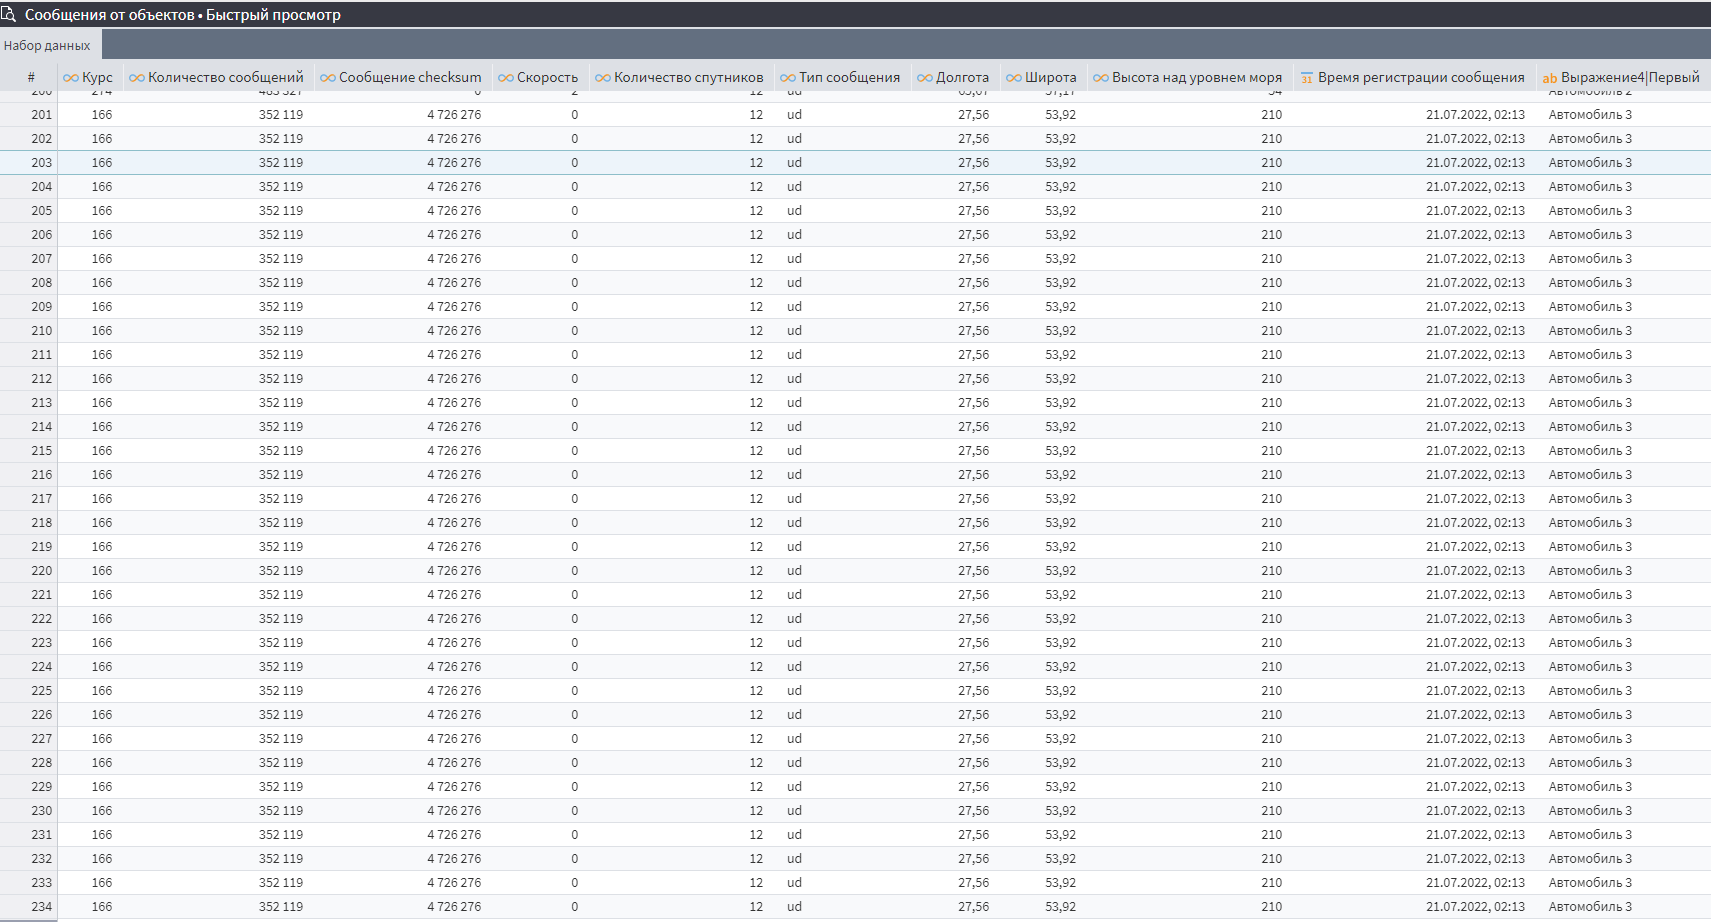Click the numeric icon beside Широта
The height and width of the screenshot is (922, 1711).
pyautogui.click(x=1014, y=78)
